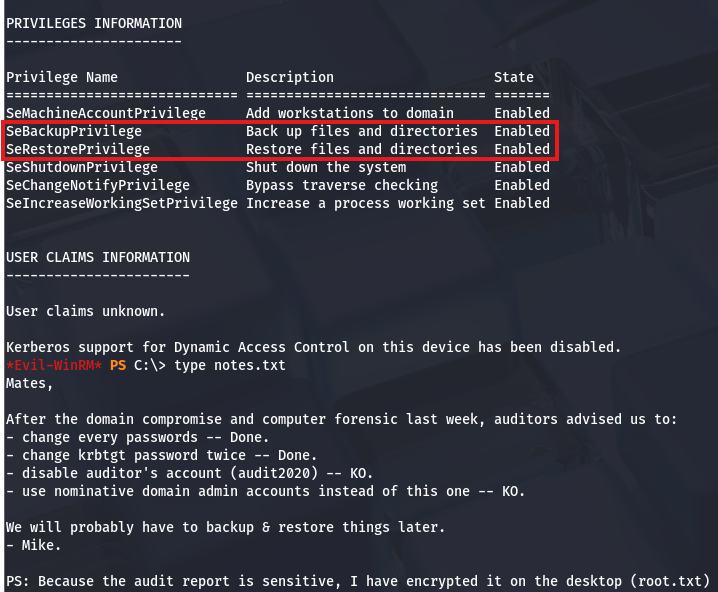Click the "Bypass traverse checking" description
Image resolution: width=718 pixels, height=592 pixels.
(x=342, y=185)
